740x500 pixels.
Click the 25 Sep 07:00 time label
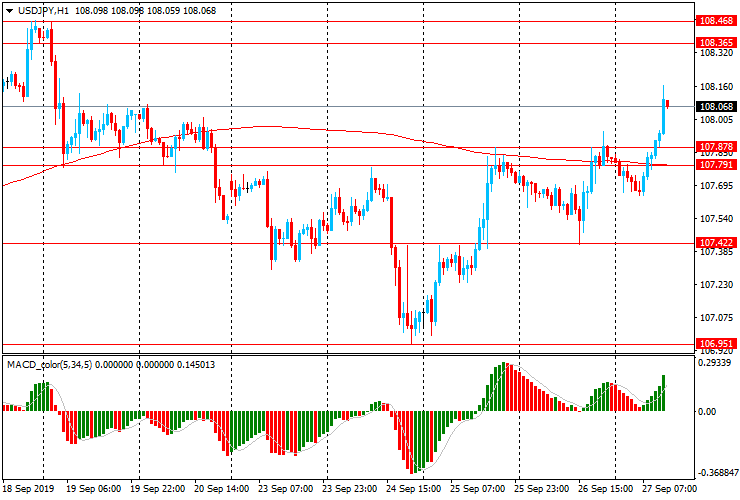[478, 489]
